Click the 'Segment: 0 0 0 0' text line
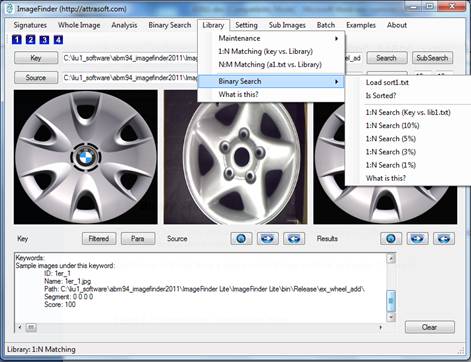This screenshot has height=362, width=471. pyautogui.click(x=69, y=297)
